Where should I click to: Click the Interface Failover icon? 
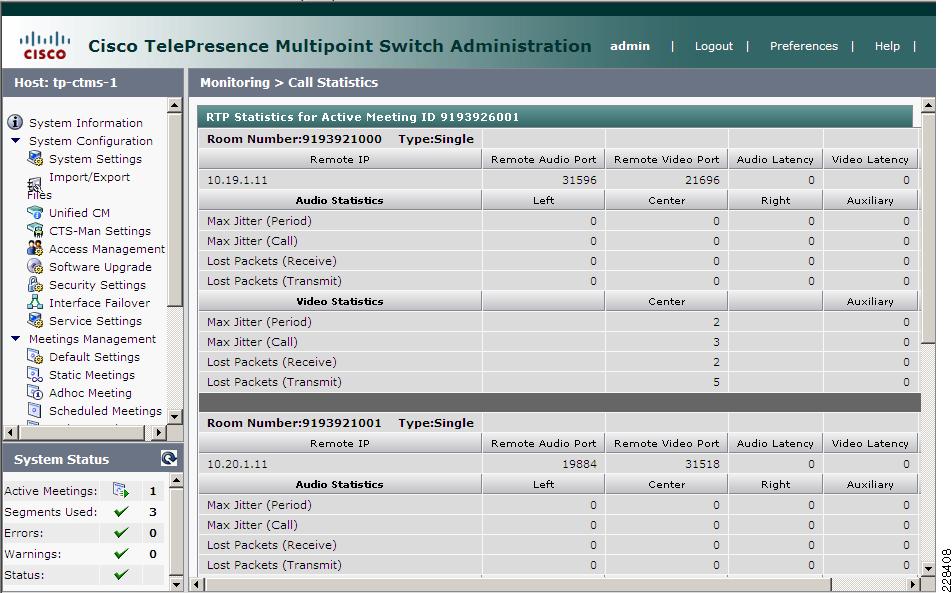35,302
